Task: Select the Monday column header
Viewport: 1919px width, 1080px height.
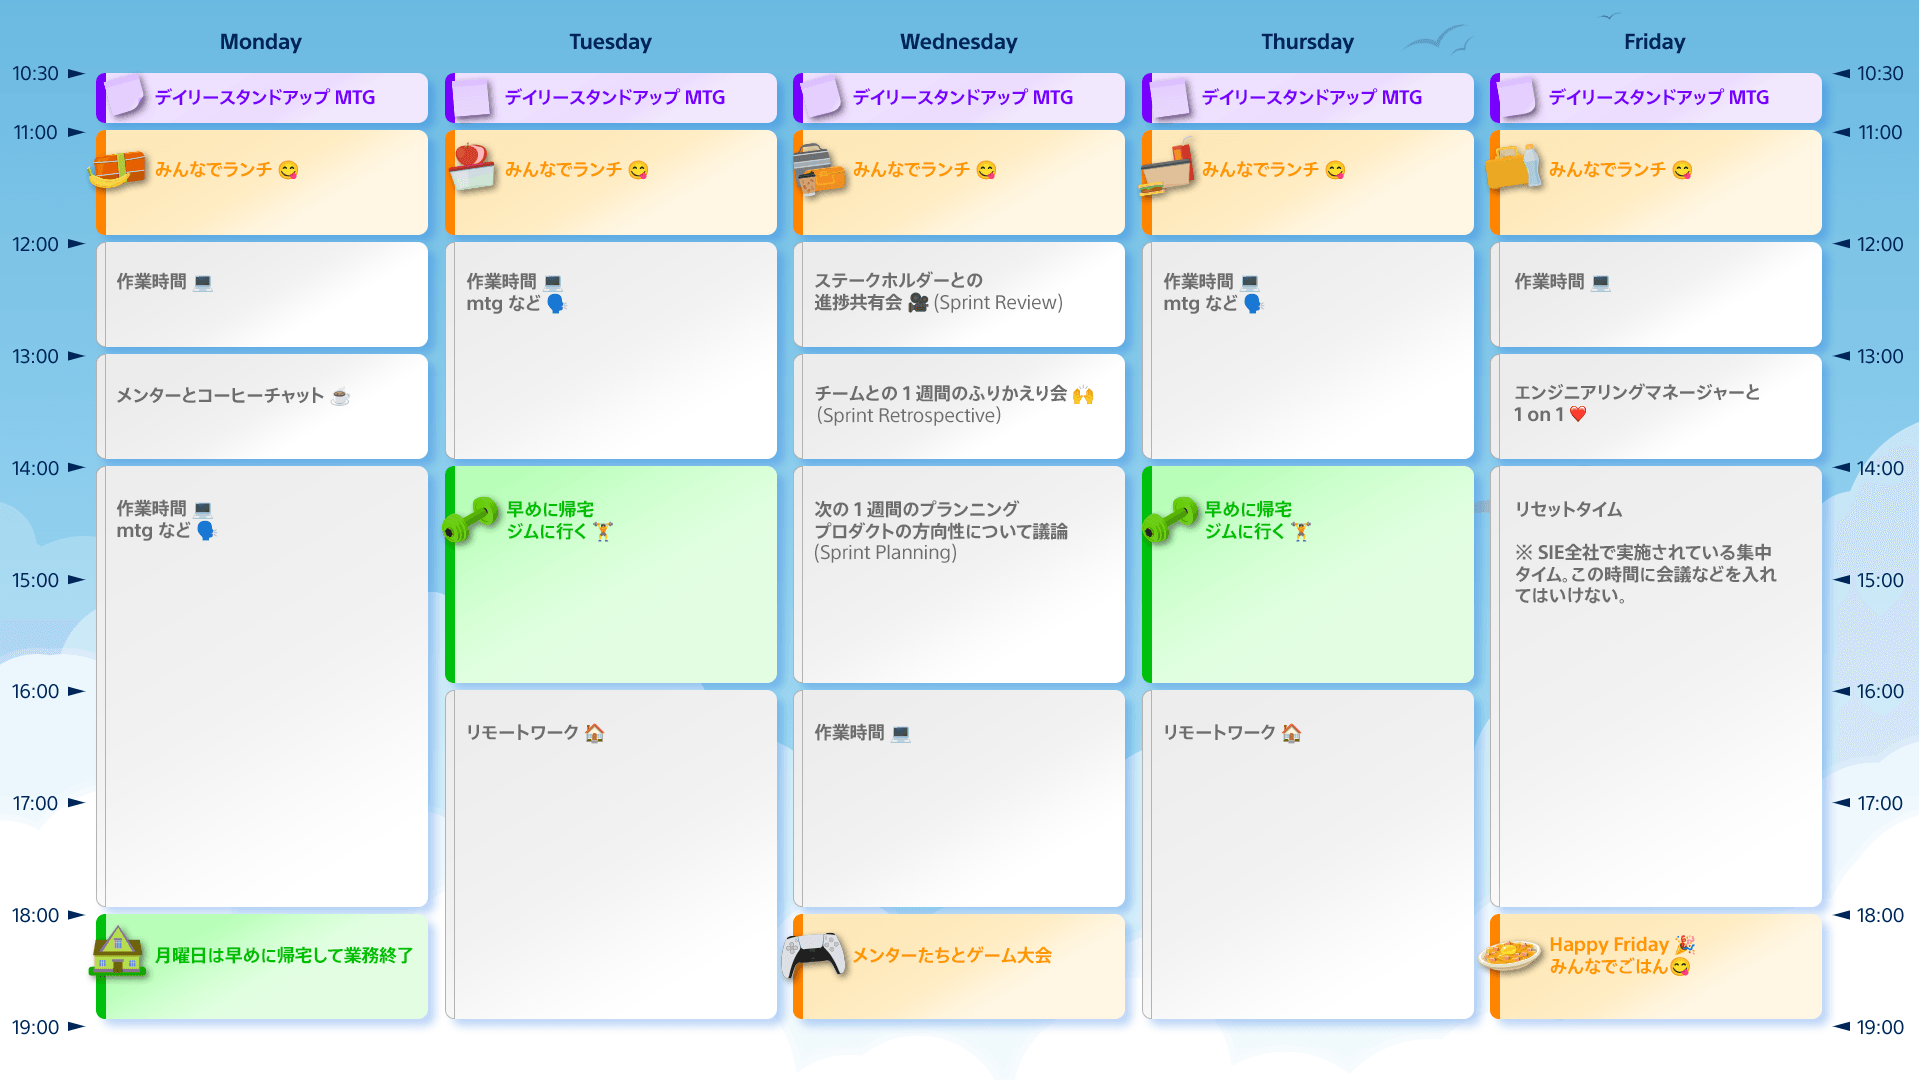Action: pos(260,42)
